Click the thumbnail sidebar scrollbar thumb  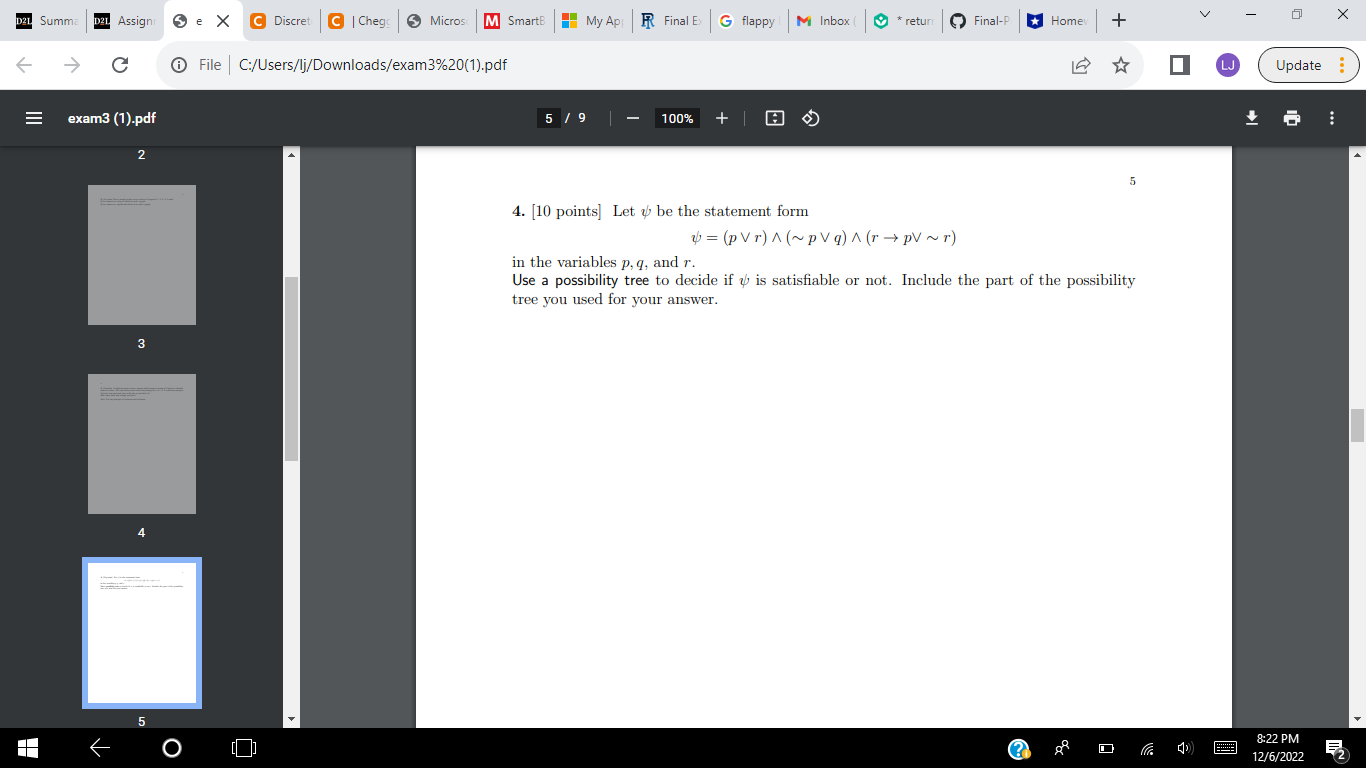coord(292,369)
